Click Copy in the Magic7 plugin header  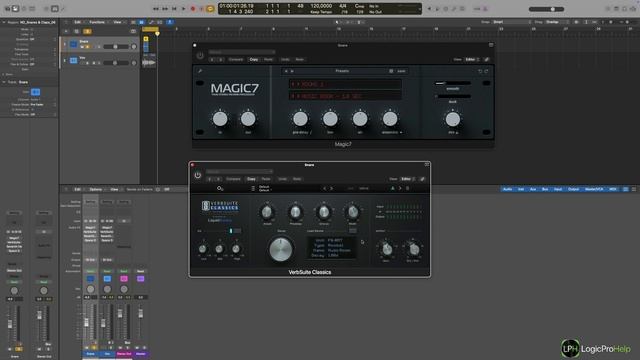(x=253, y=60)
